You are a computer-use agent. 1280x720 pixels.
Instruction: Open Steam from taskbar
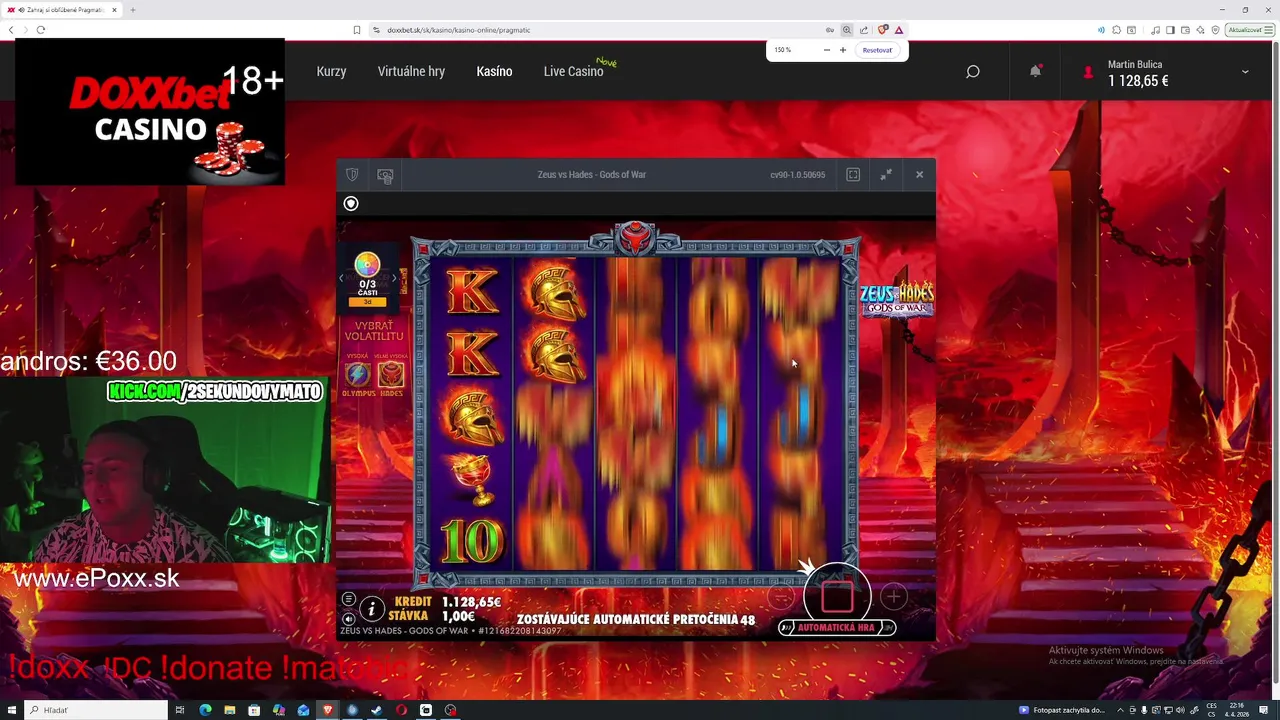point(376,710)
